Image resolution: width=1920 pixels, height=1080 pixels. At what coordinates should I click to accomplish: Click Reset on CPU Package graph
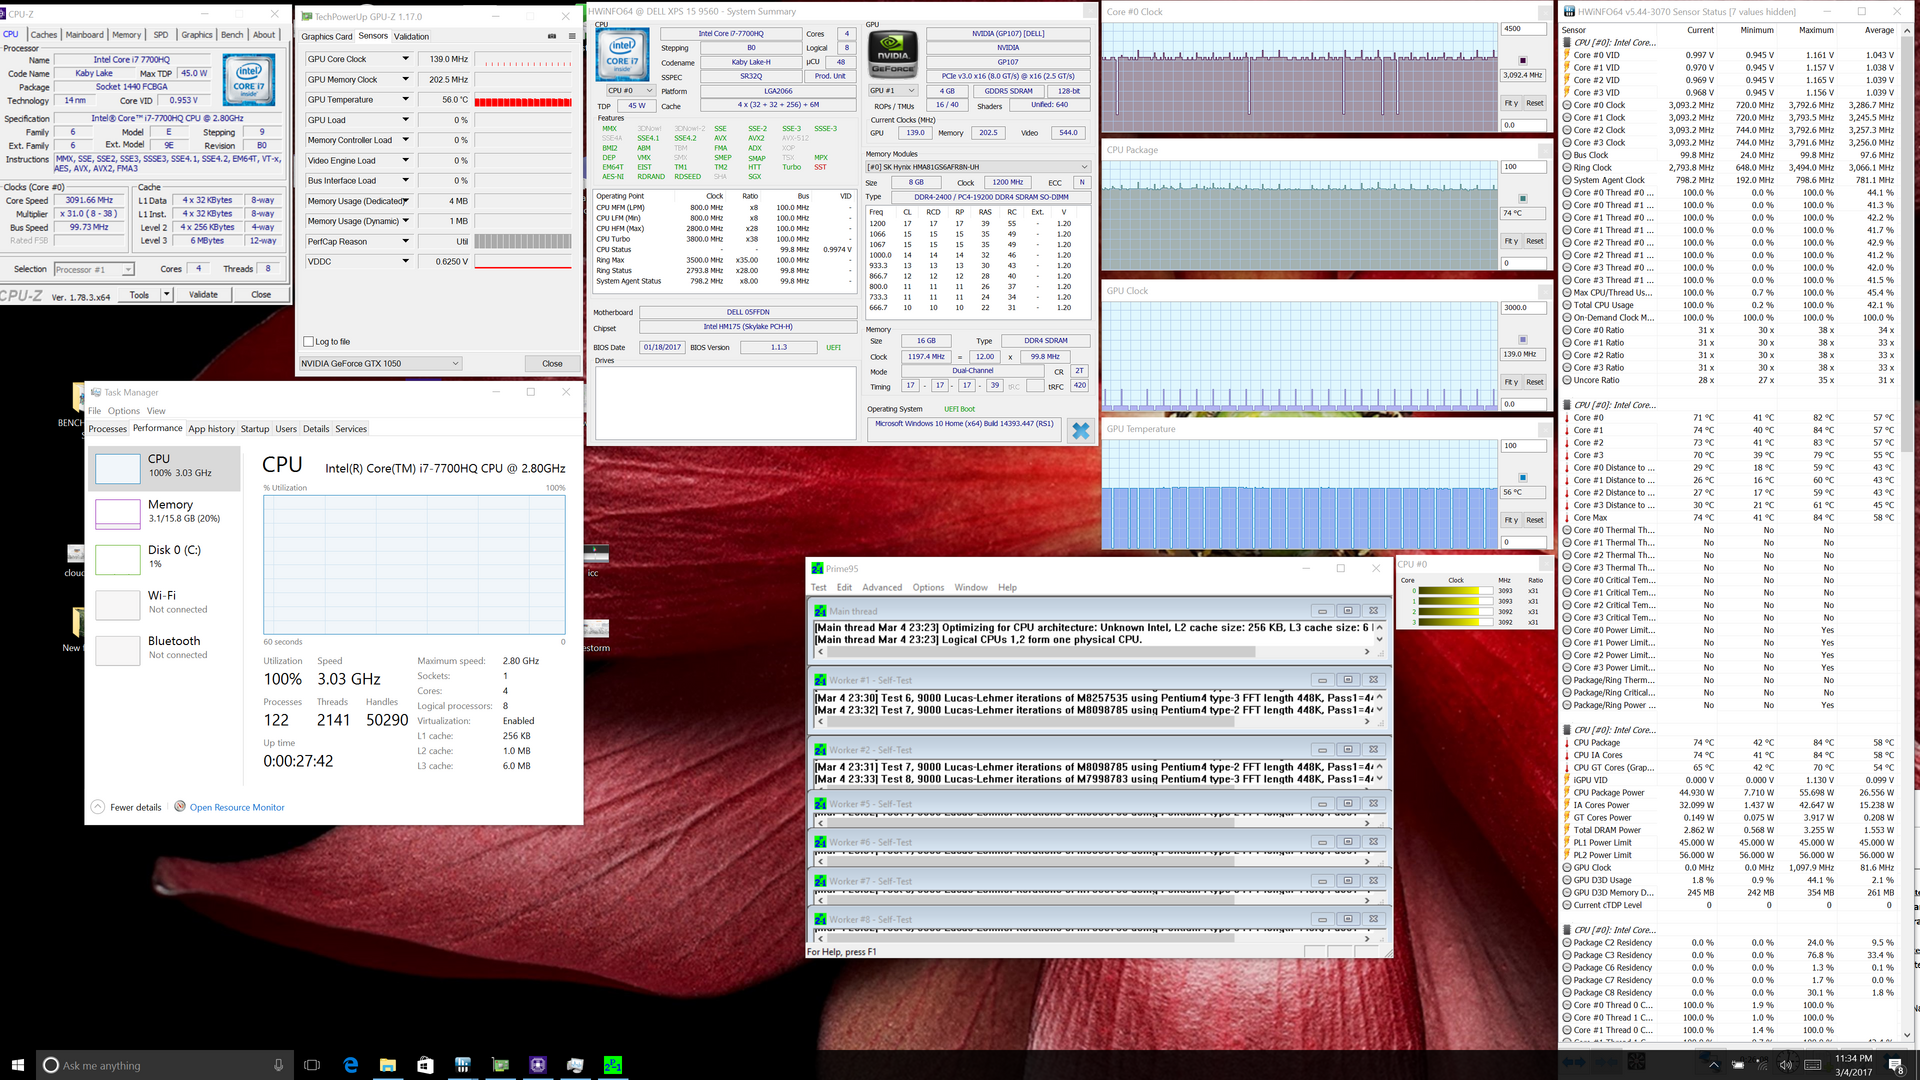(1535, 241)
